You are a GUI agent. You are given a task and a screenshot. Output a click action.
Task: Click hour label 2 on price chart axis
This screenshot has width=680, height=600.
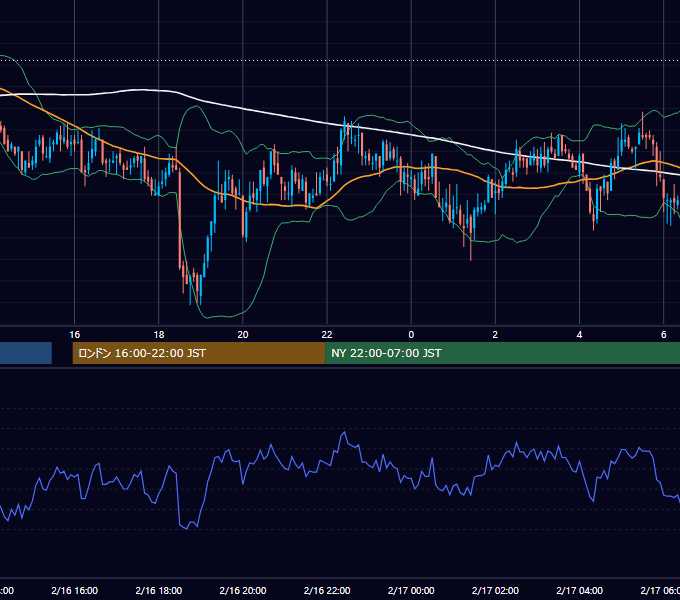coord(495,335)
